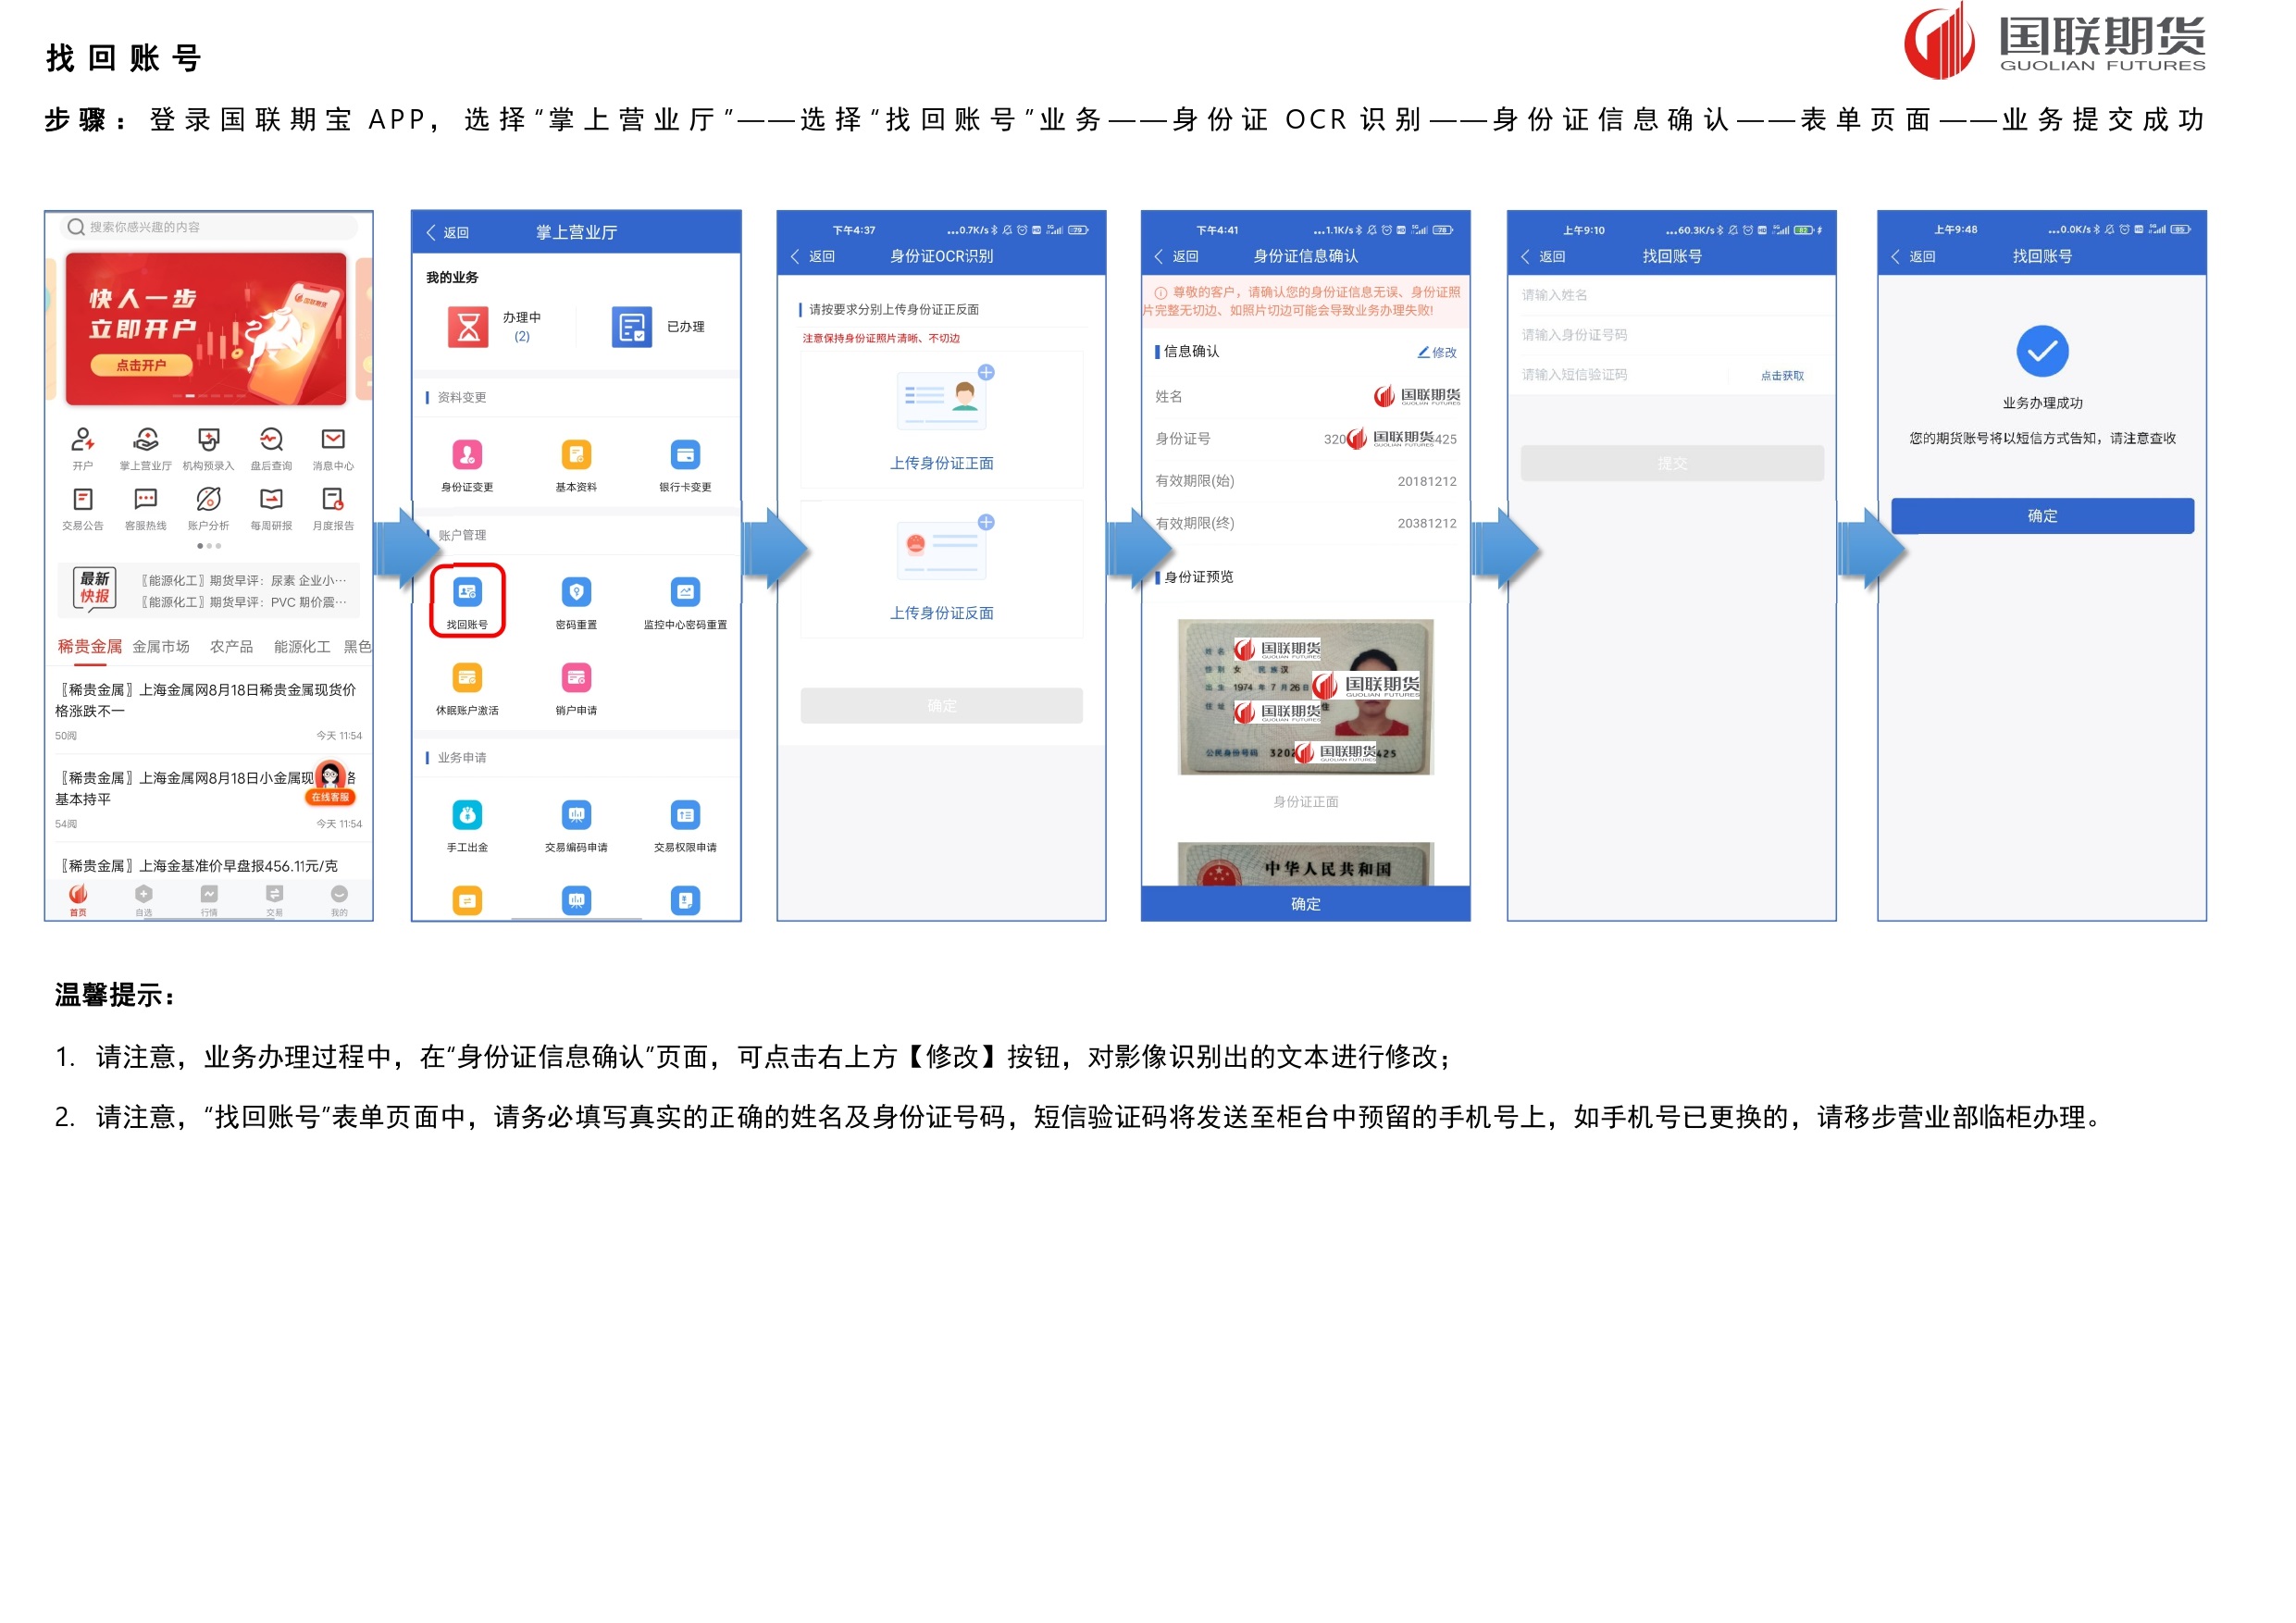This screenshot has width=2296, height=1623.
Task: Click the 有效期限(终) value 20381212
Action: click(x=1426, y=524)
